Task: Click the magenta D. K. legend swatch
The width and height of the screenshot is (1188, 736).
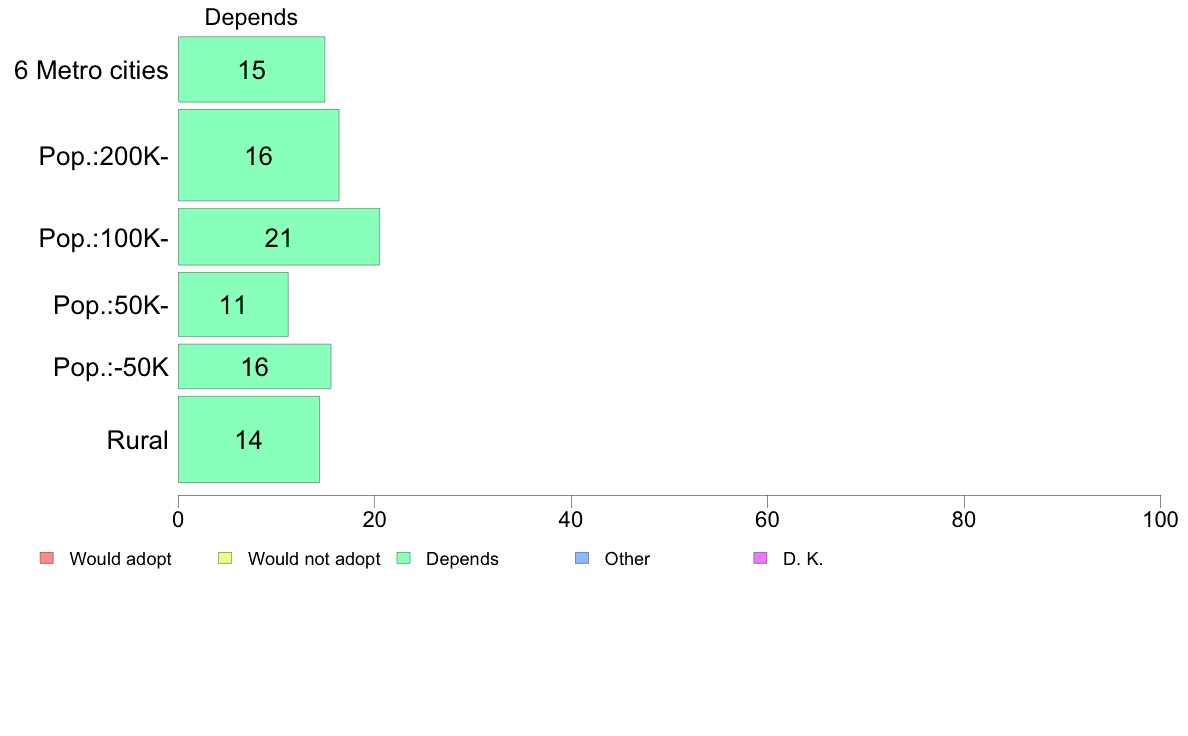Action: (760, 559)
